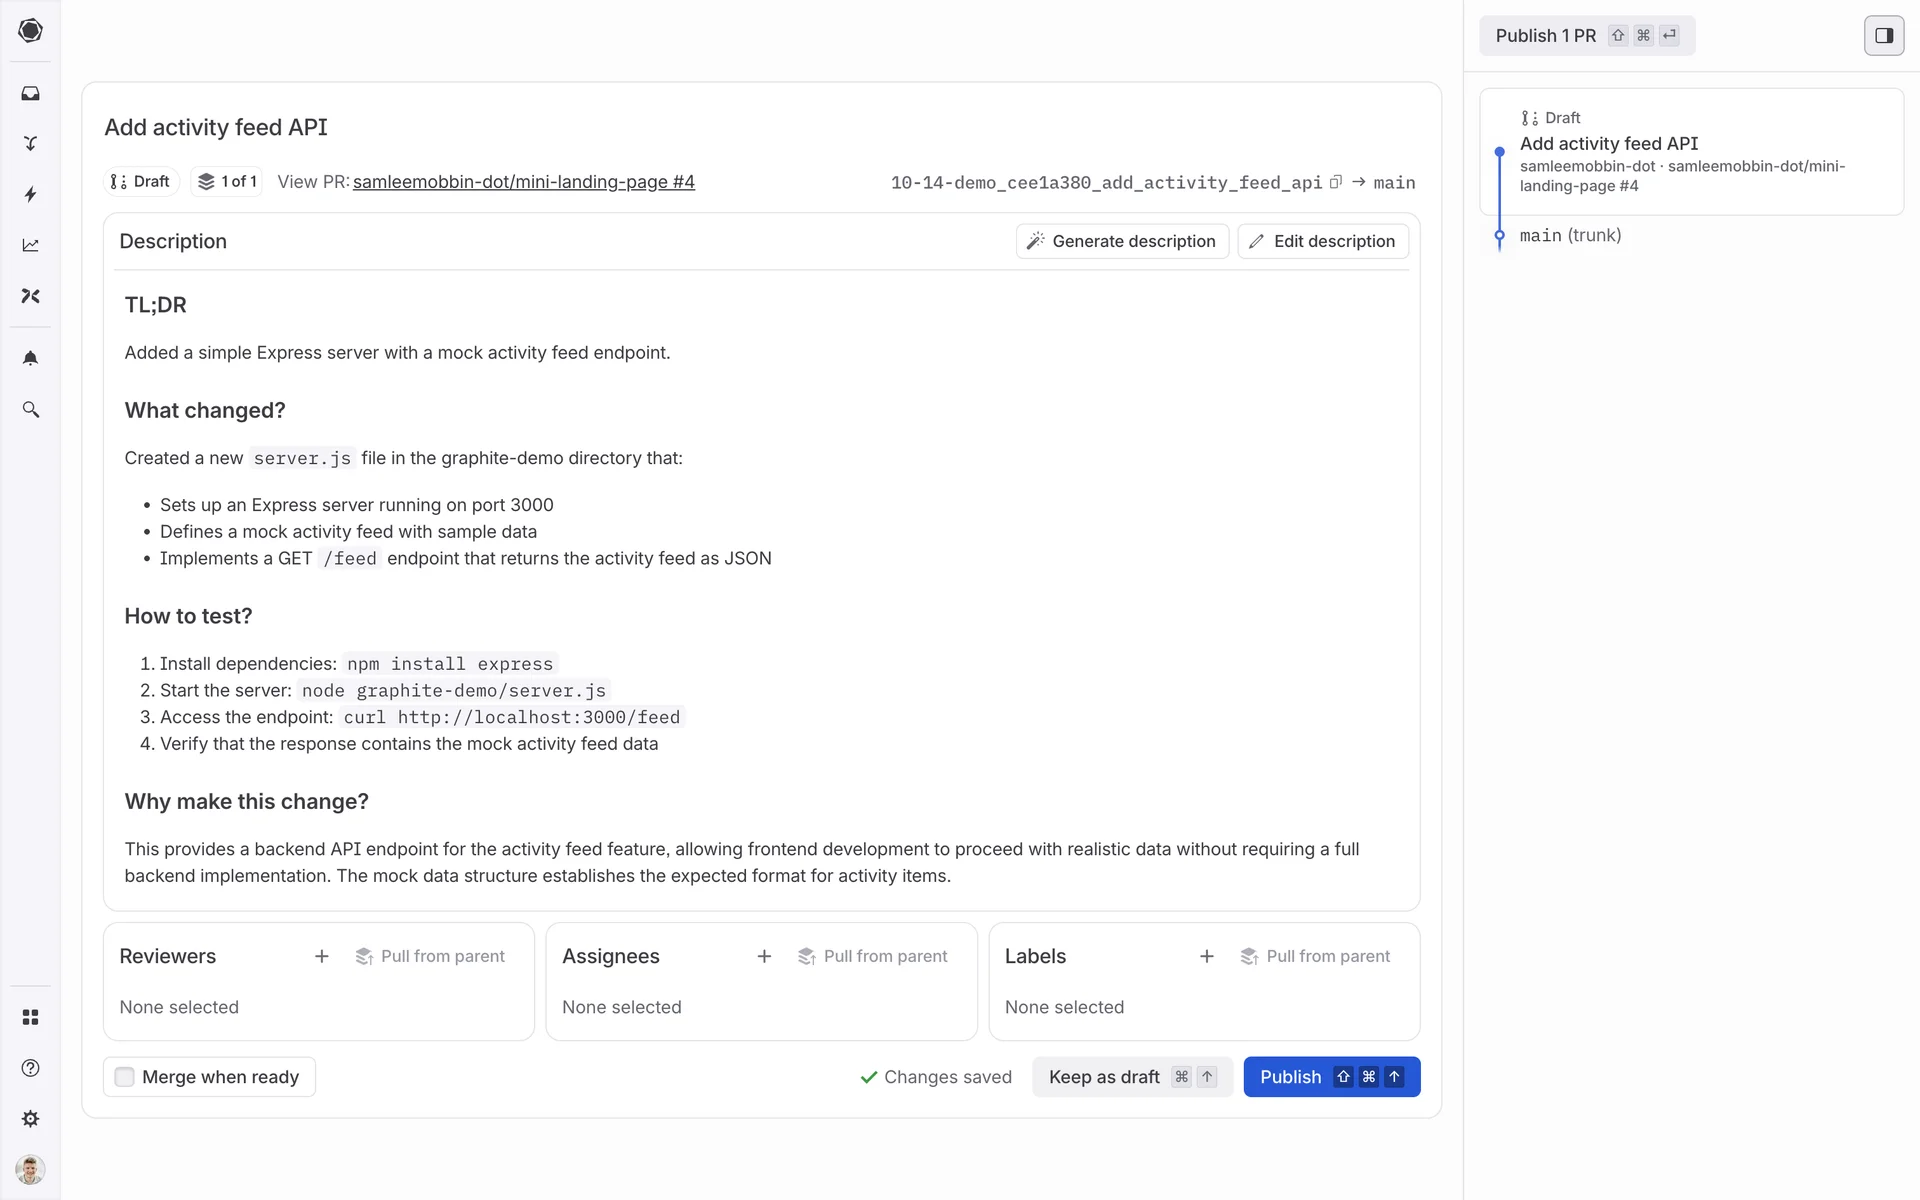Open settings gear in the sidebar

pyautogui.click(x=30, y=1119)
